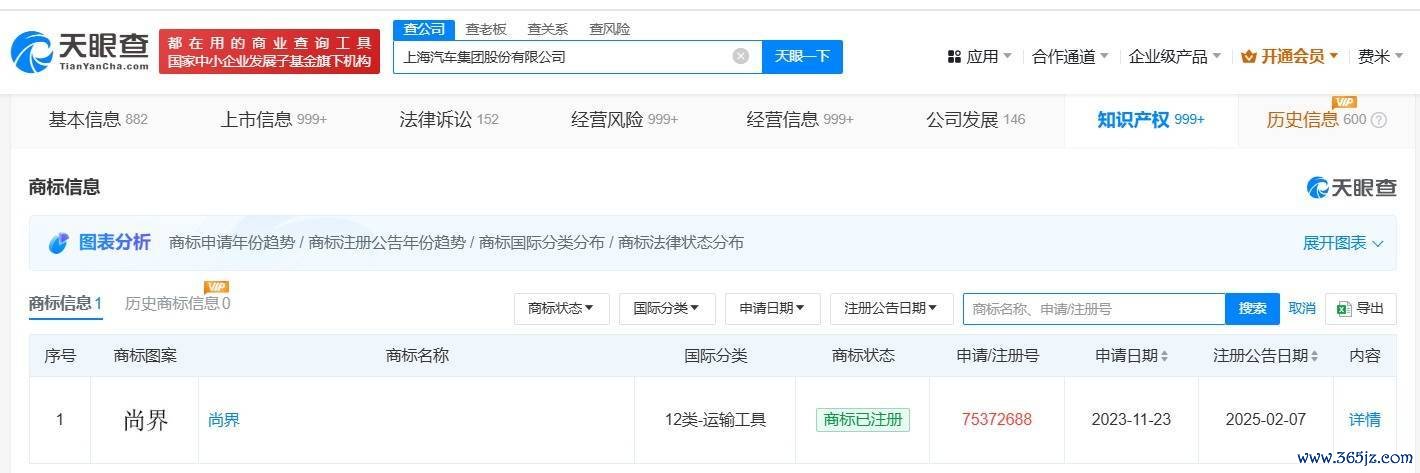Screen dimensions: 1420x473
Task: Open the 开通会员 dropdown
Action: (1290, 57)
